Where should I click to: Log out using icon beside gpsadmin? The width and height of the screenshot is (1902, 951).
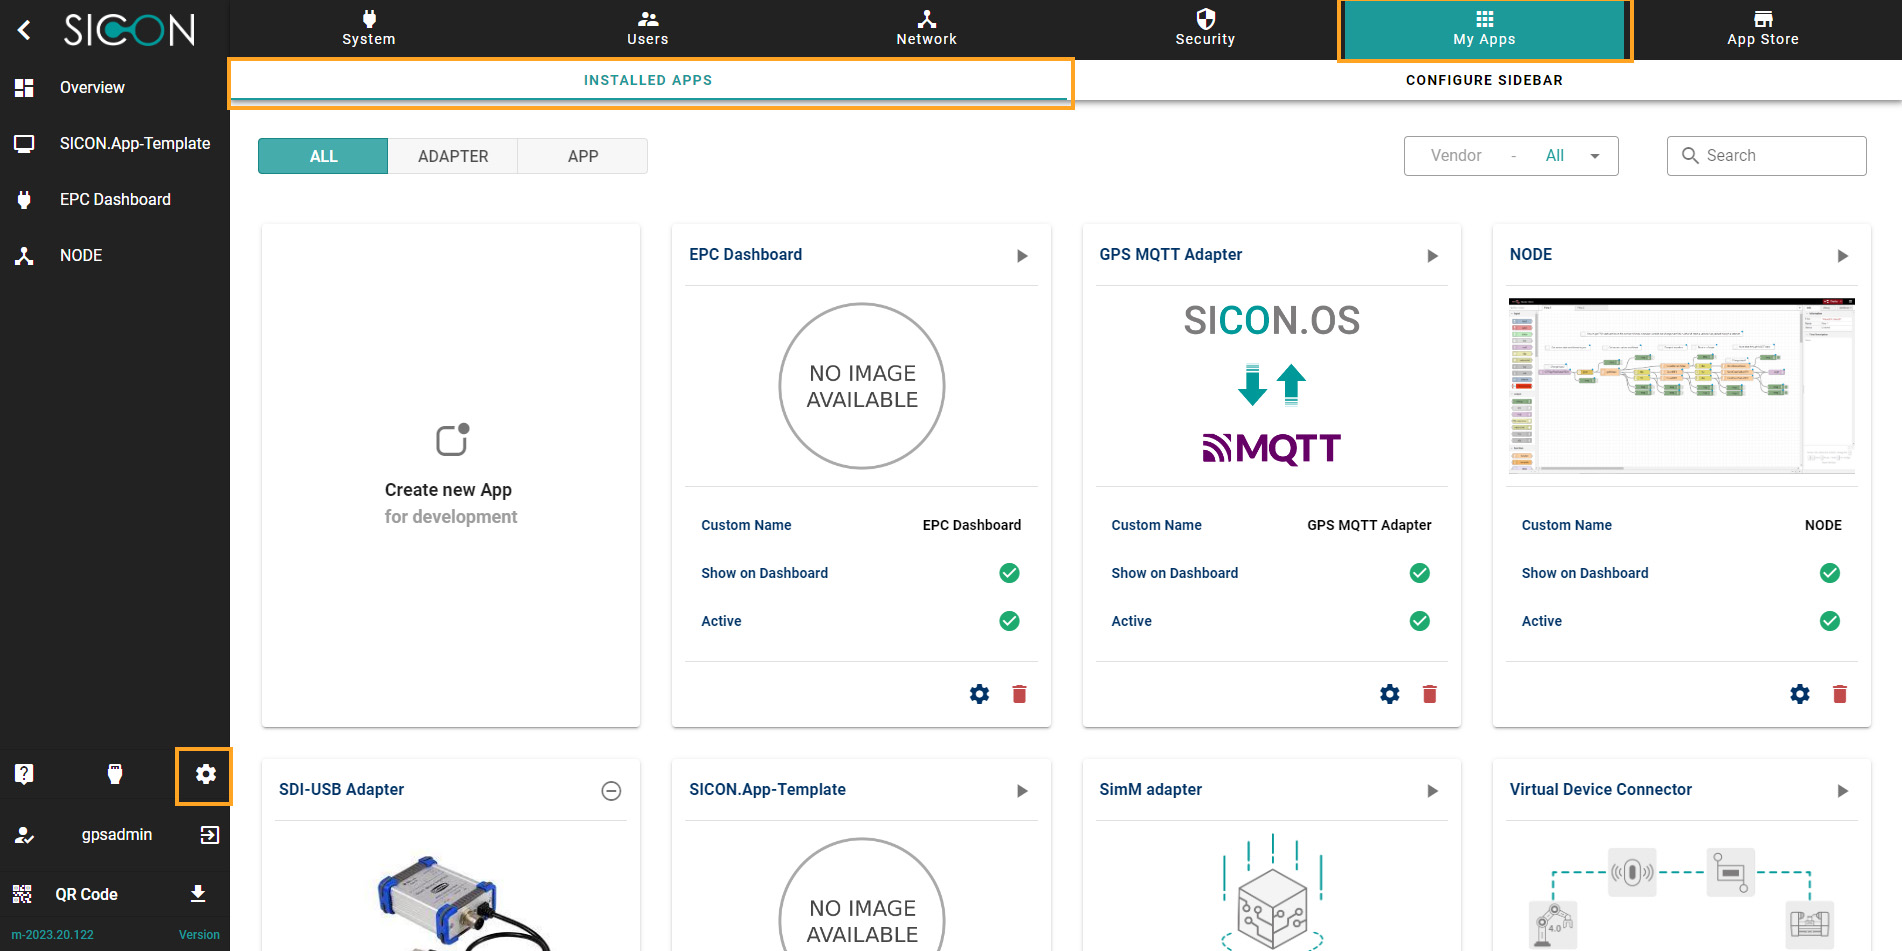click(209, 835)
